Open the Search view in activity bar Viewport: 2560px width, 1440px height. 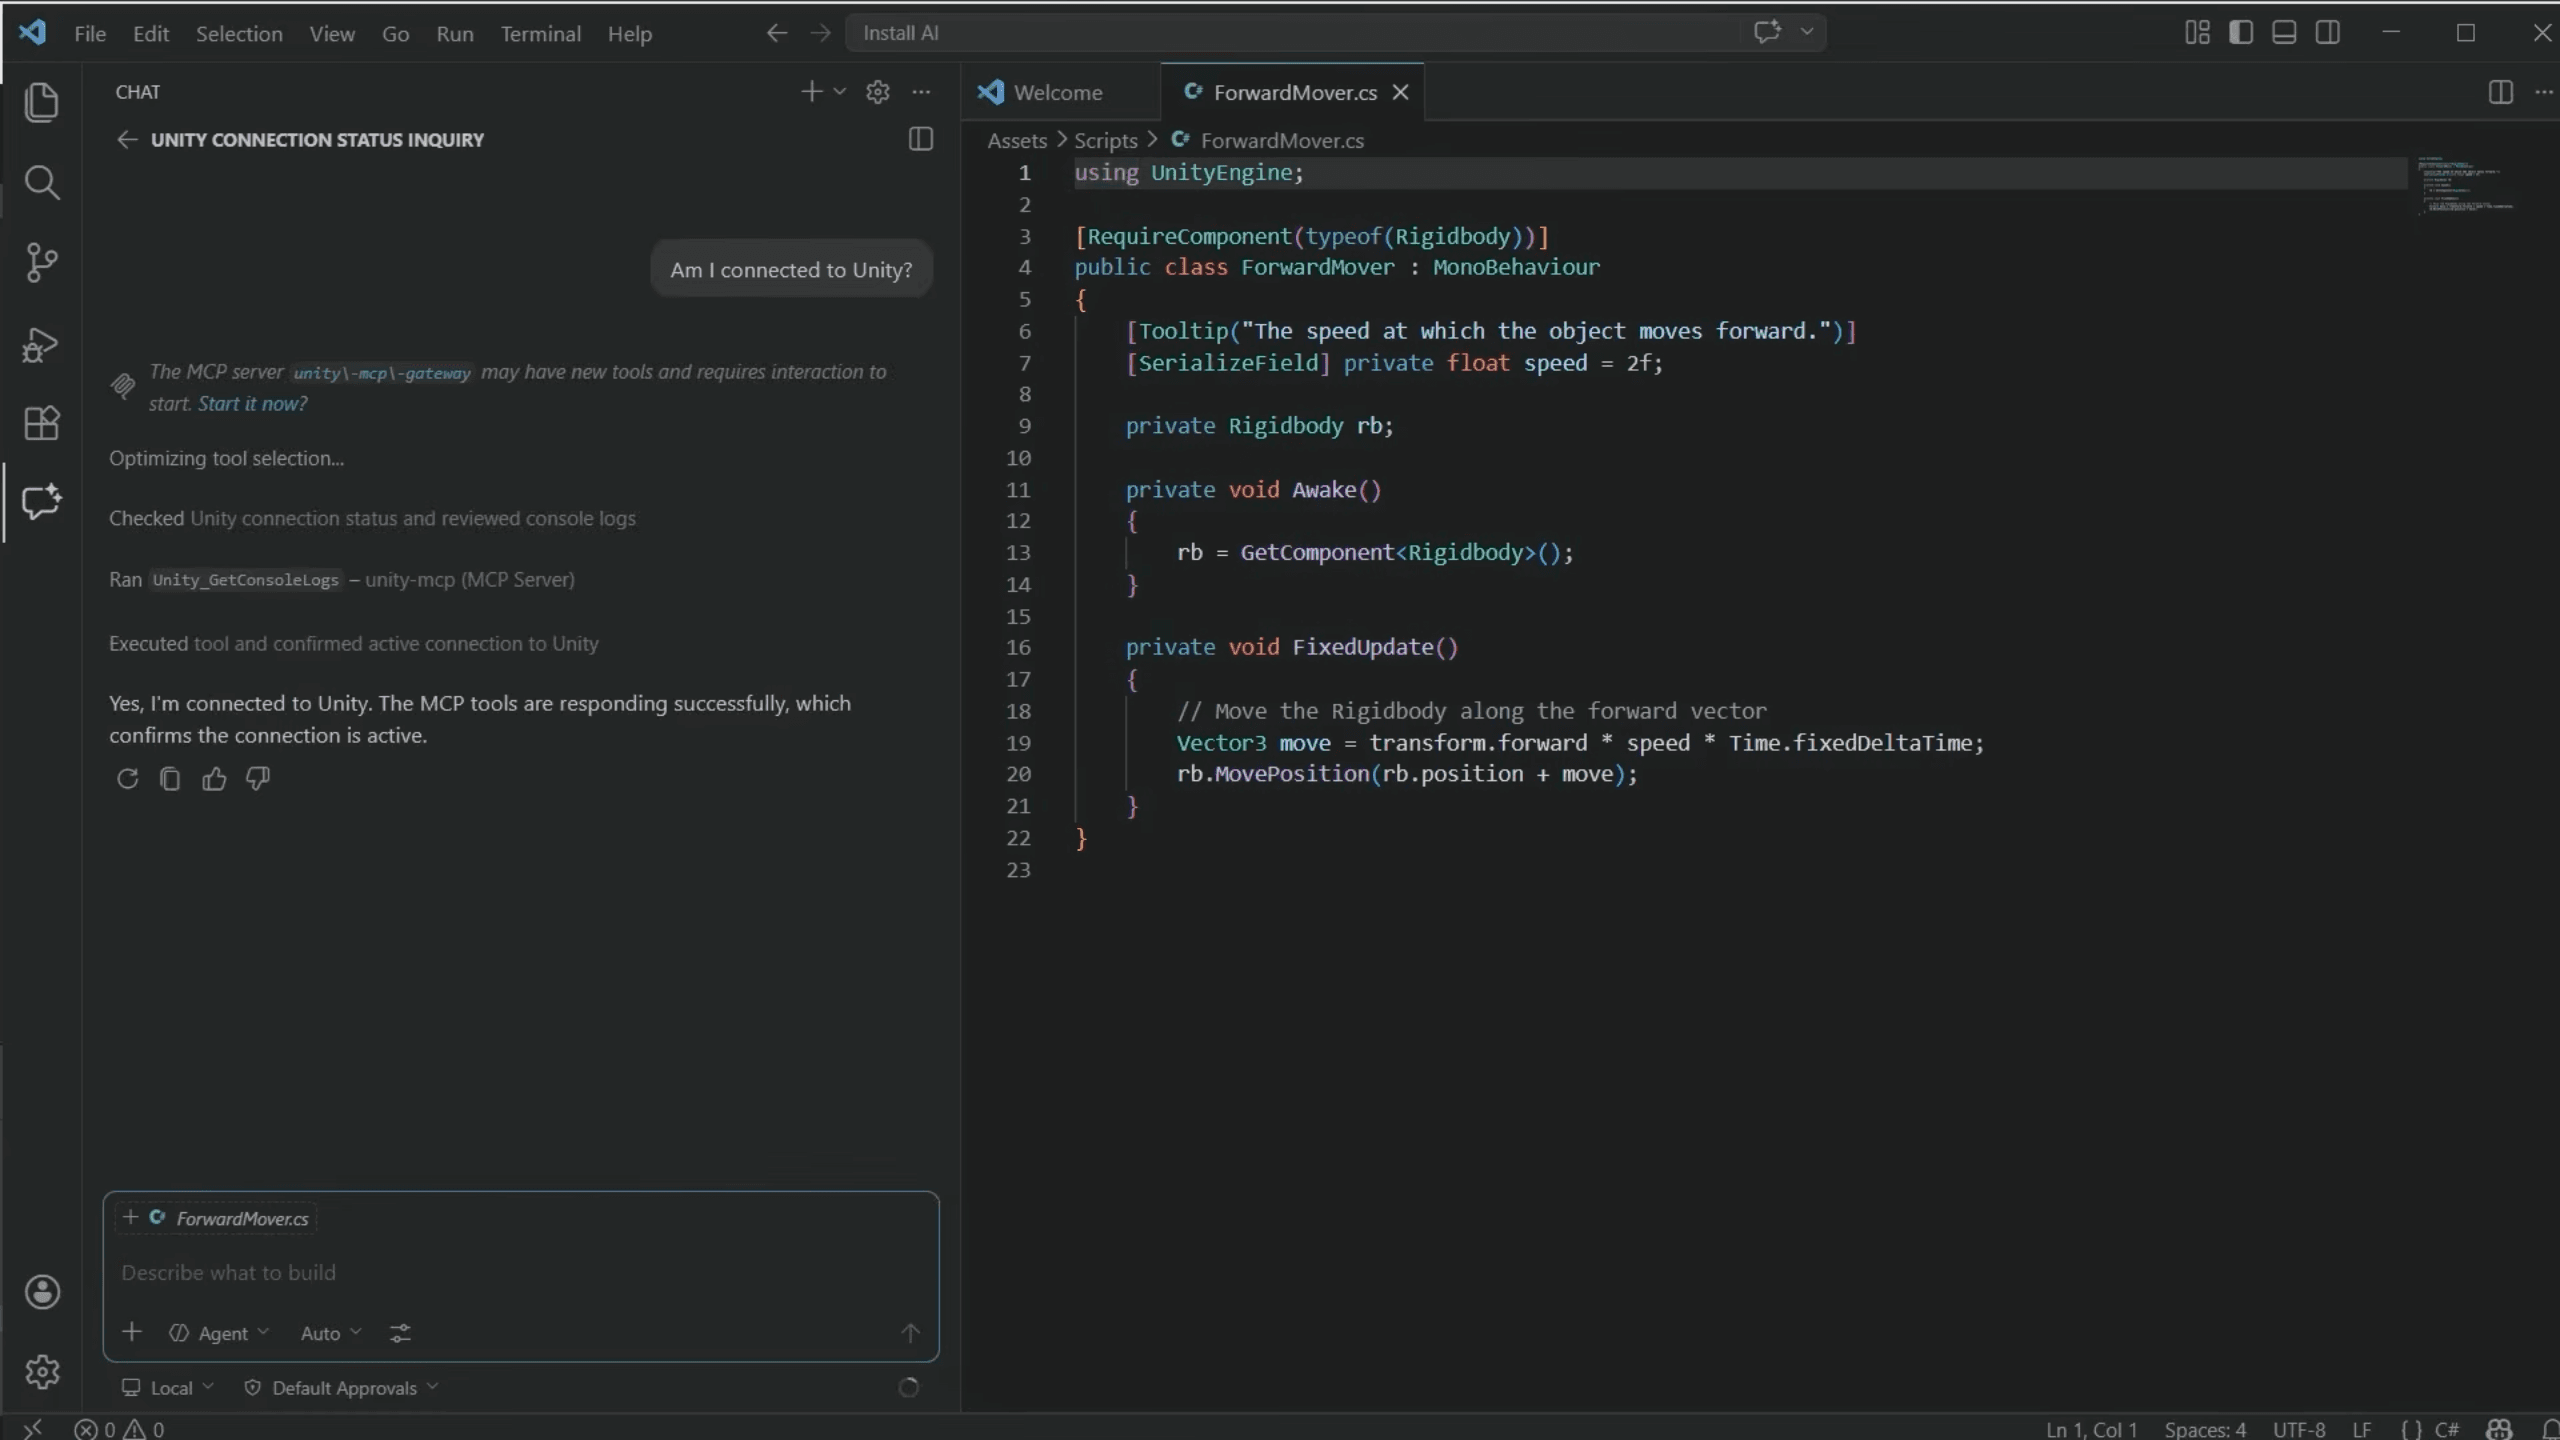point(41,182)
